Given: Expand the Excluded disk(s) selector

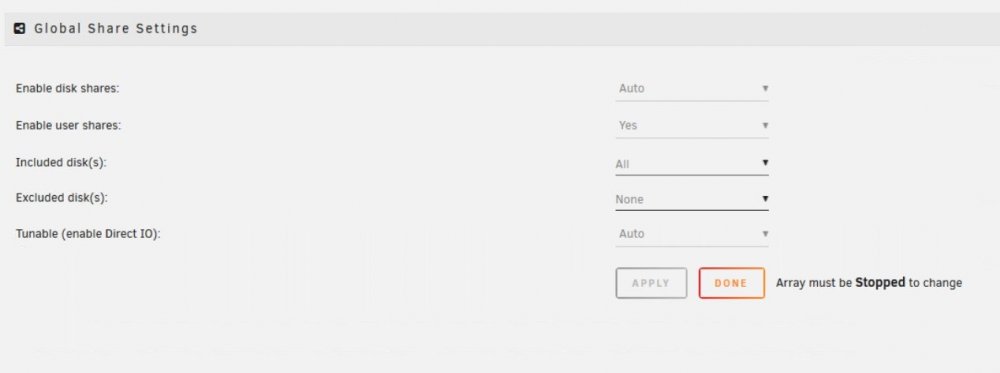Looking at the screenshot, I should (692, 199).
